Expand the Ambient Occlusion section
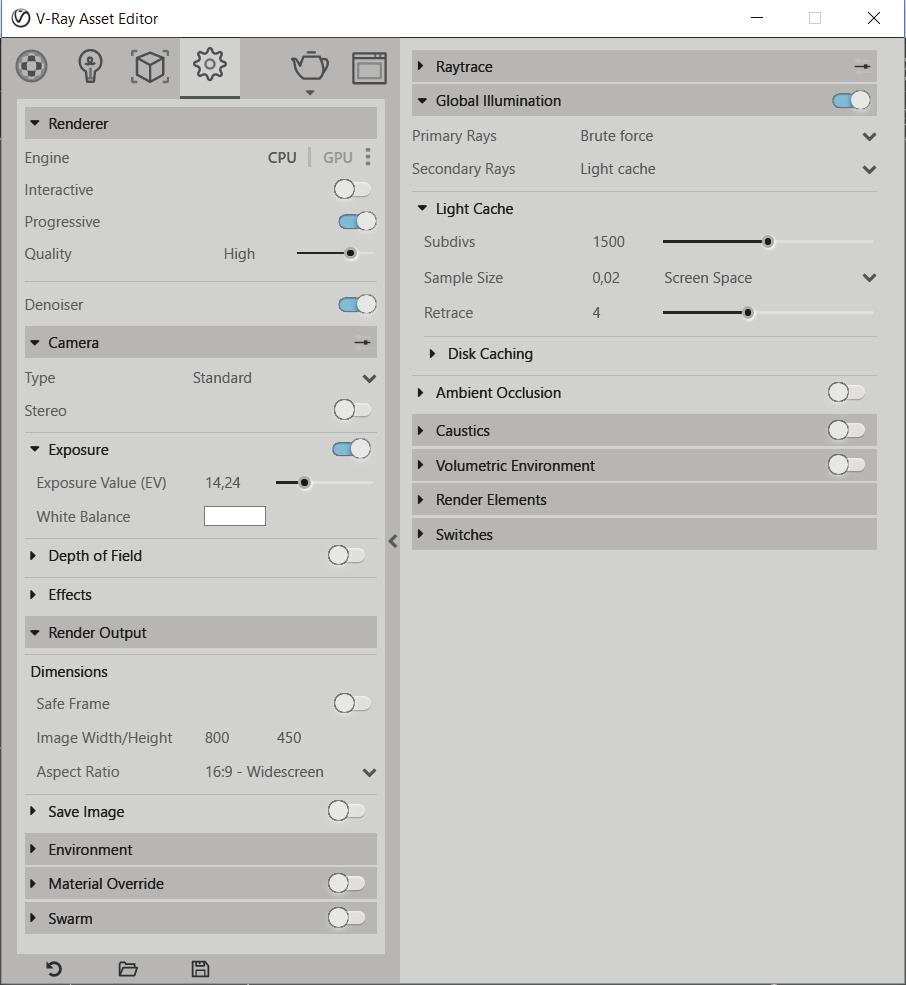The width and height of the screenshot is (906, 985). pyautogui.click(x=420, y=393)
